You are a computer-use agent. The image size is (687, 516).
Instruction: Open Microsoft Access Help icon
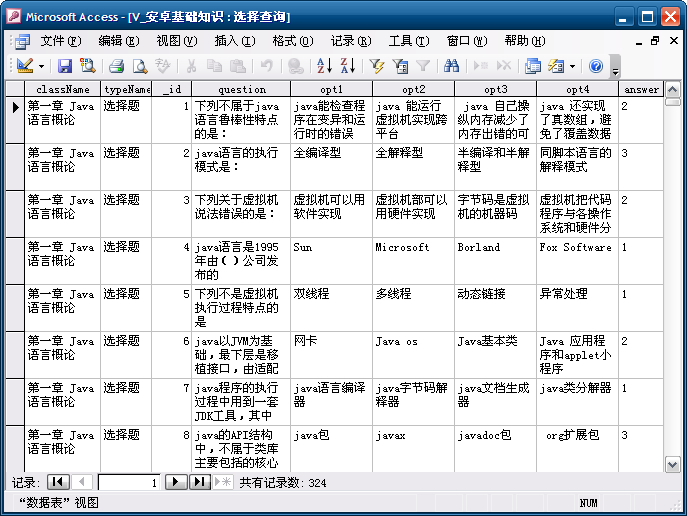(596, 66)
